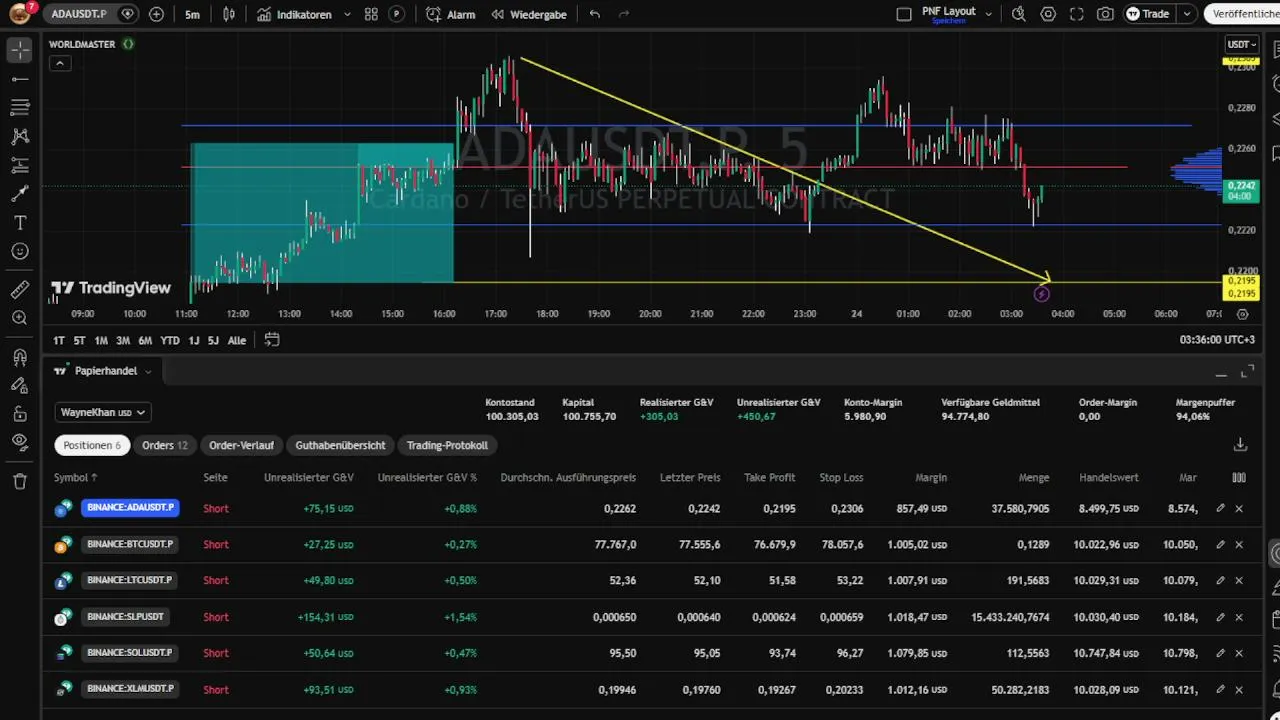This screenshot has height=720, width=1280.
Task: Toggle hide all drawings eye
Action: pos(20,442)
